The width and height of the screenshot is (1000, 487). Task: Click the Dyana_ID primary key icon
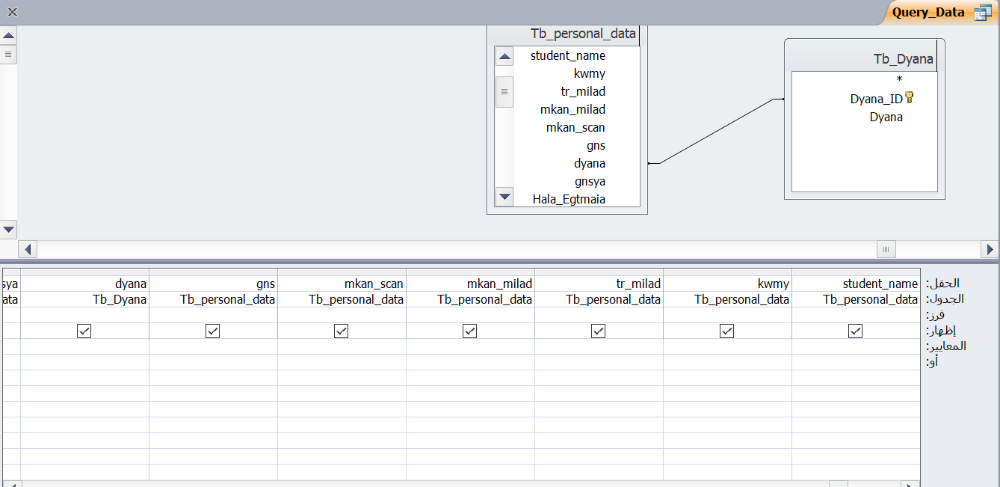tap(909, 98)
